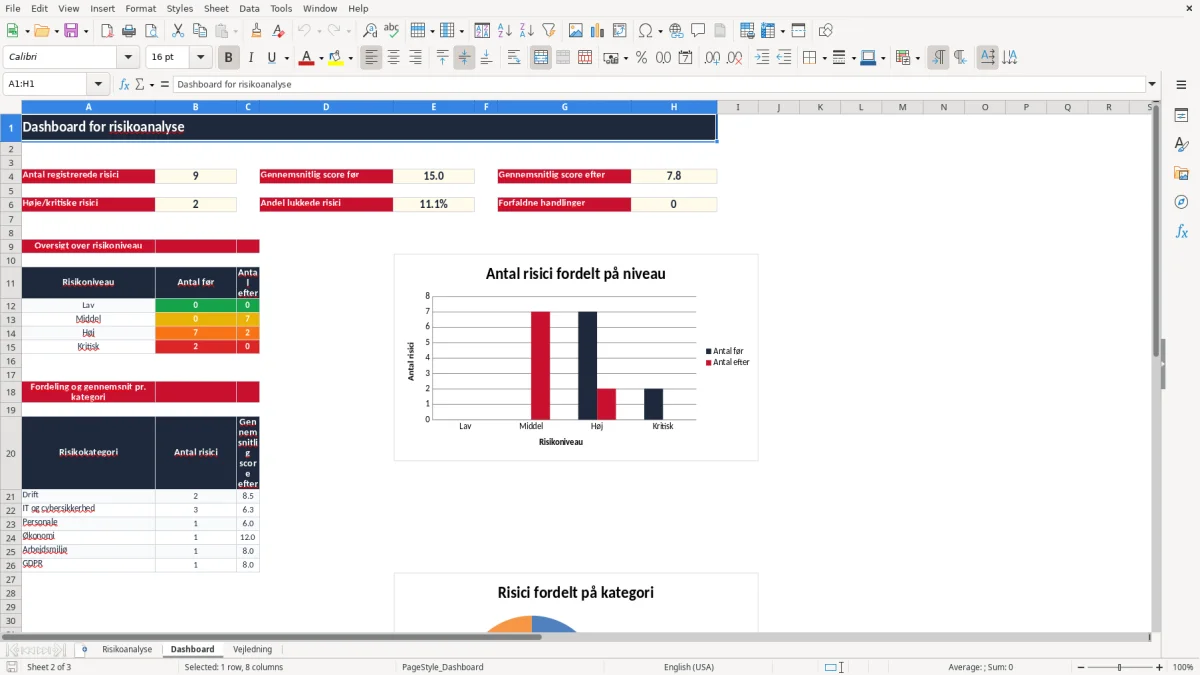The width and height of the screenshot is (1200, 675).
Task: Click the Clear Direct Formatting icon
Action: pyautogui.click(x=279, y=31)
